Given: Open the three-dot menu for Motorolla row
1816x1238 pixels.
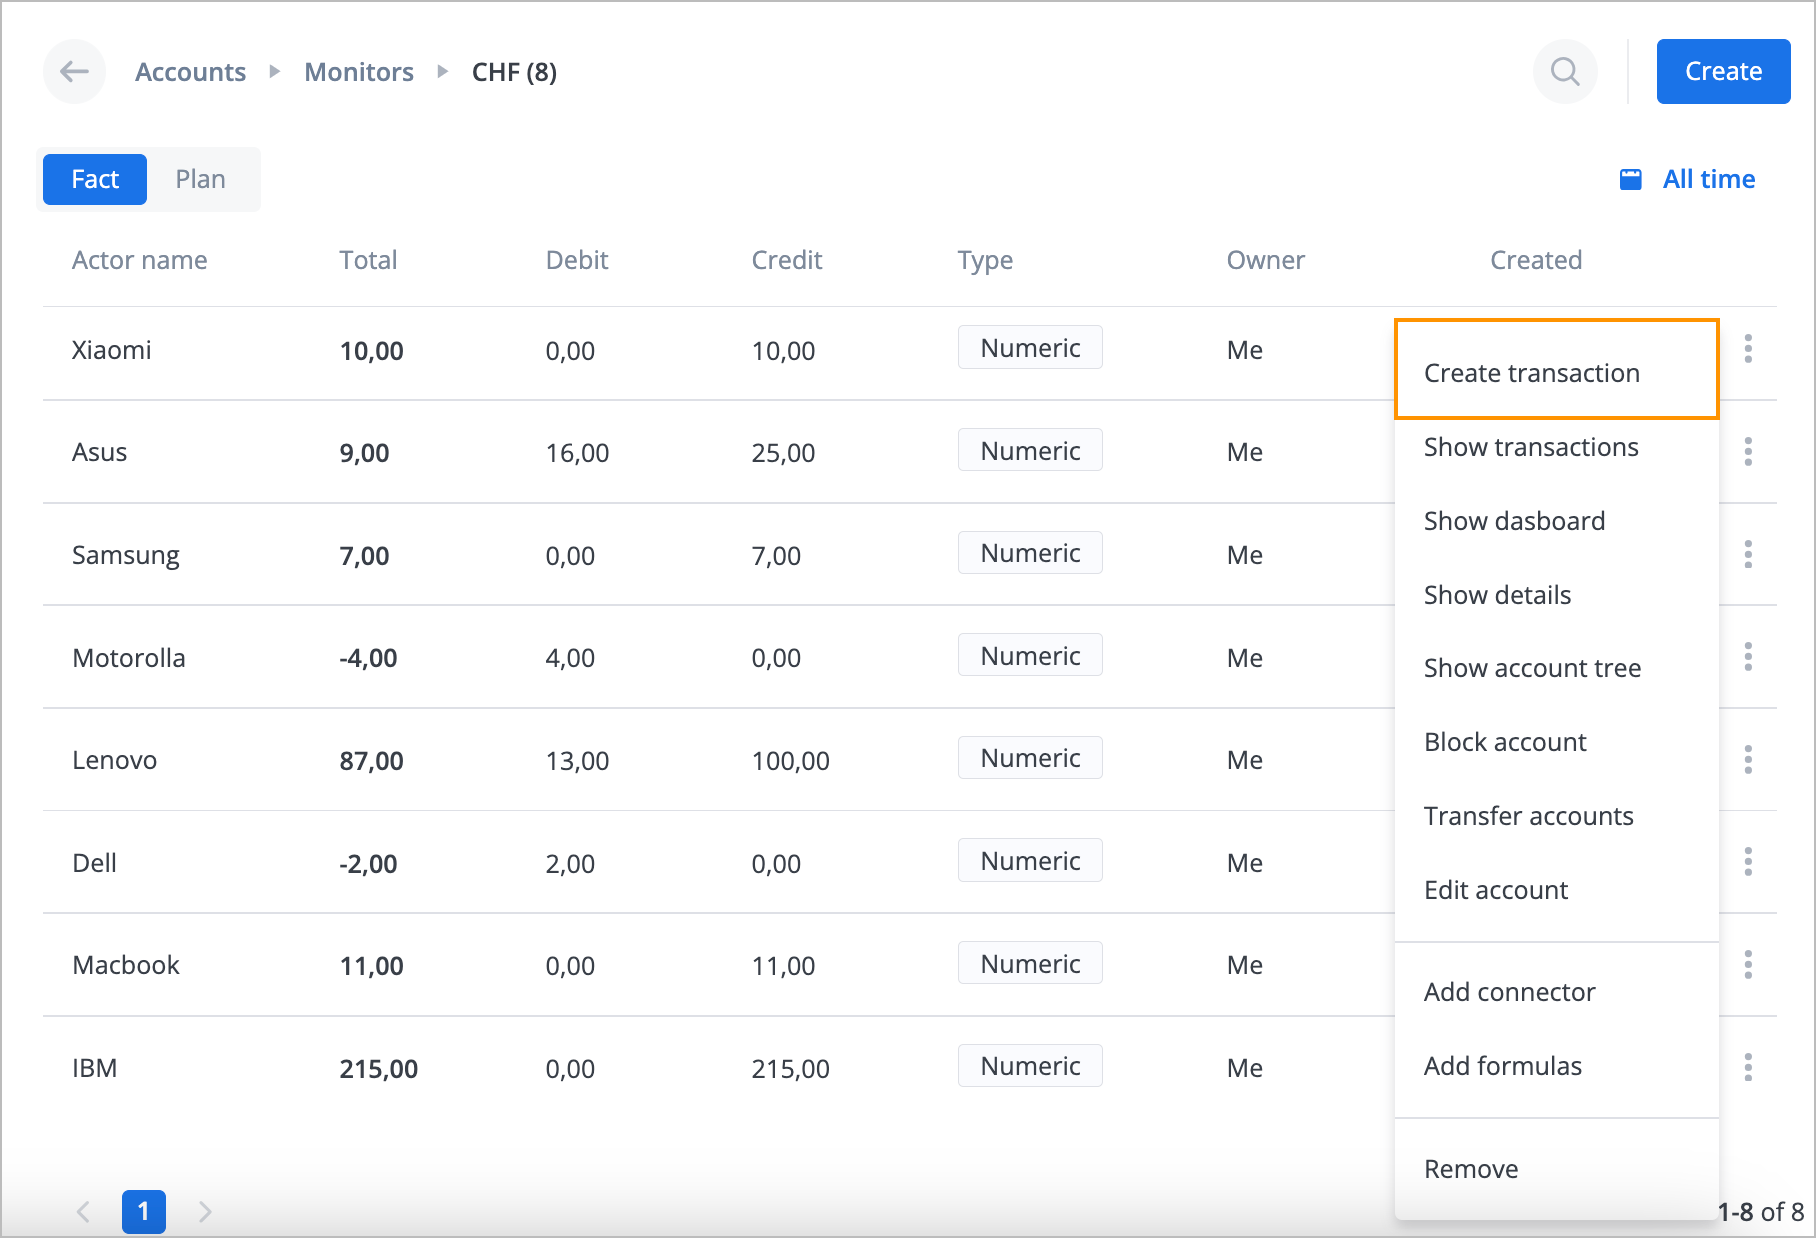Looking at the screenshot, I should [x=1748, y=657].
